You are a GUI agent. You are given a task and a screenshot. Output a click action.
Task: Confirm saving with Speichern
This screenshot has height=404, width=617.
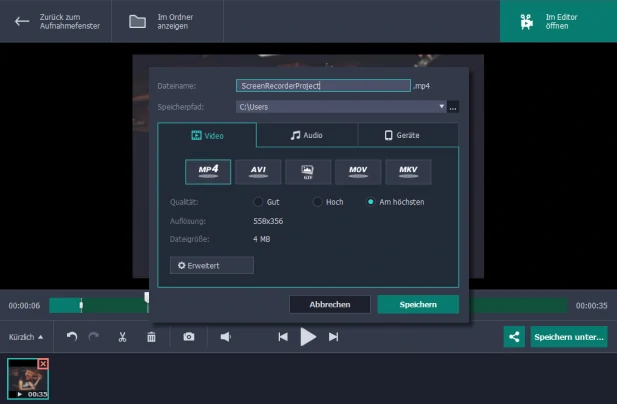[x=418, y=304]
